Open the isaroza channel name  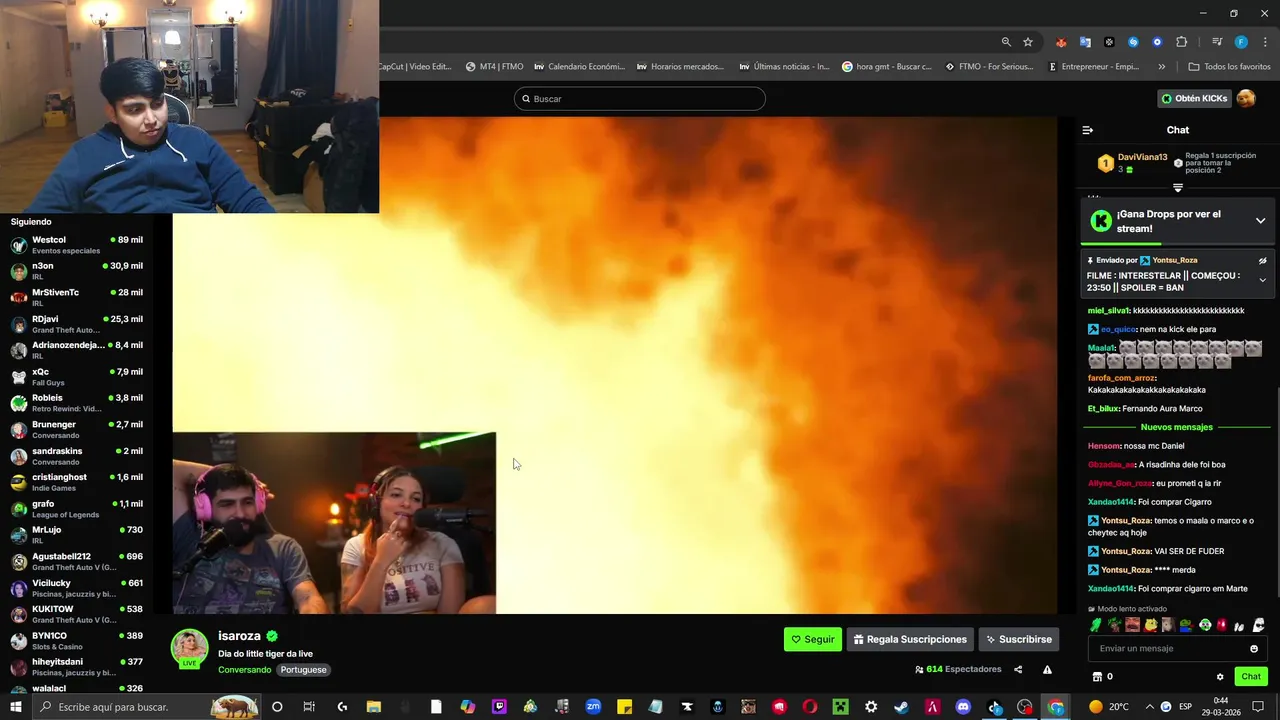coord(239,636)
